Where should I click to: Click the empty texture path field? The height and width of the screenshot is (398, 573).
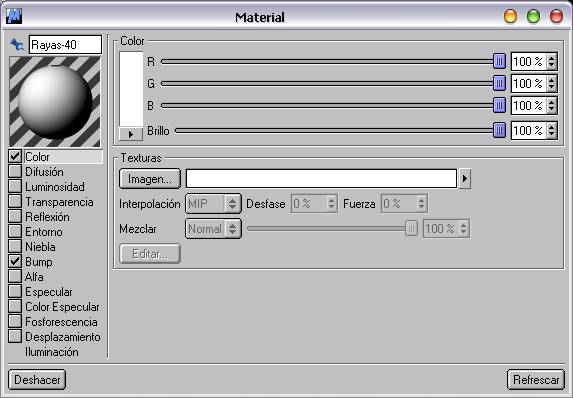pos(321,178)
